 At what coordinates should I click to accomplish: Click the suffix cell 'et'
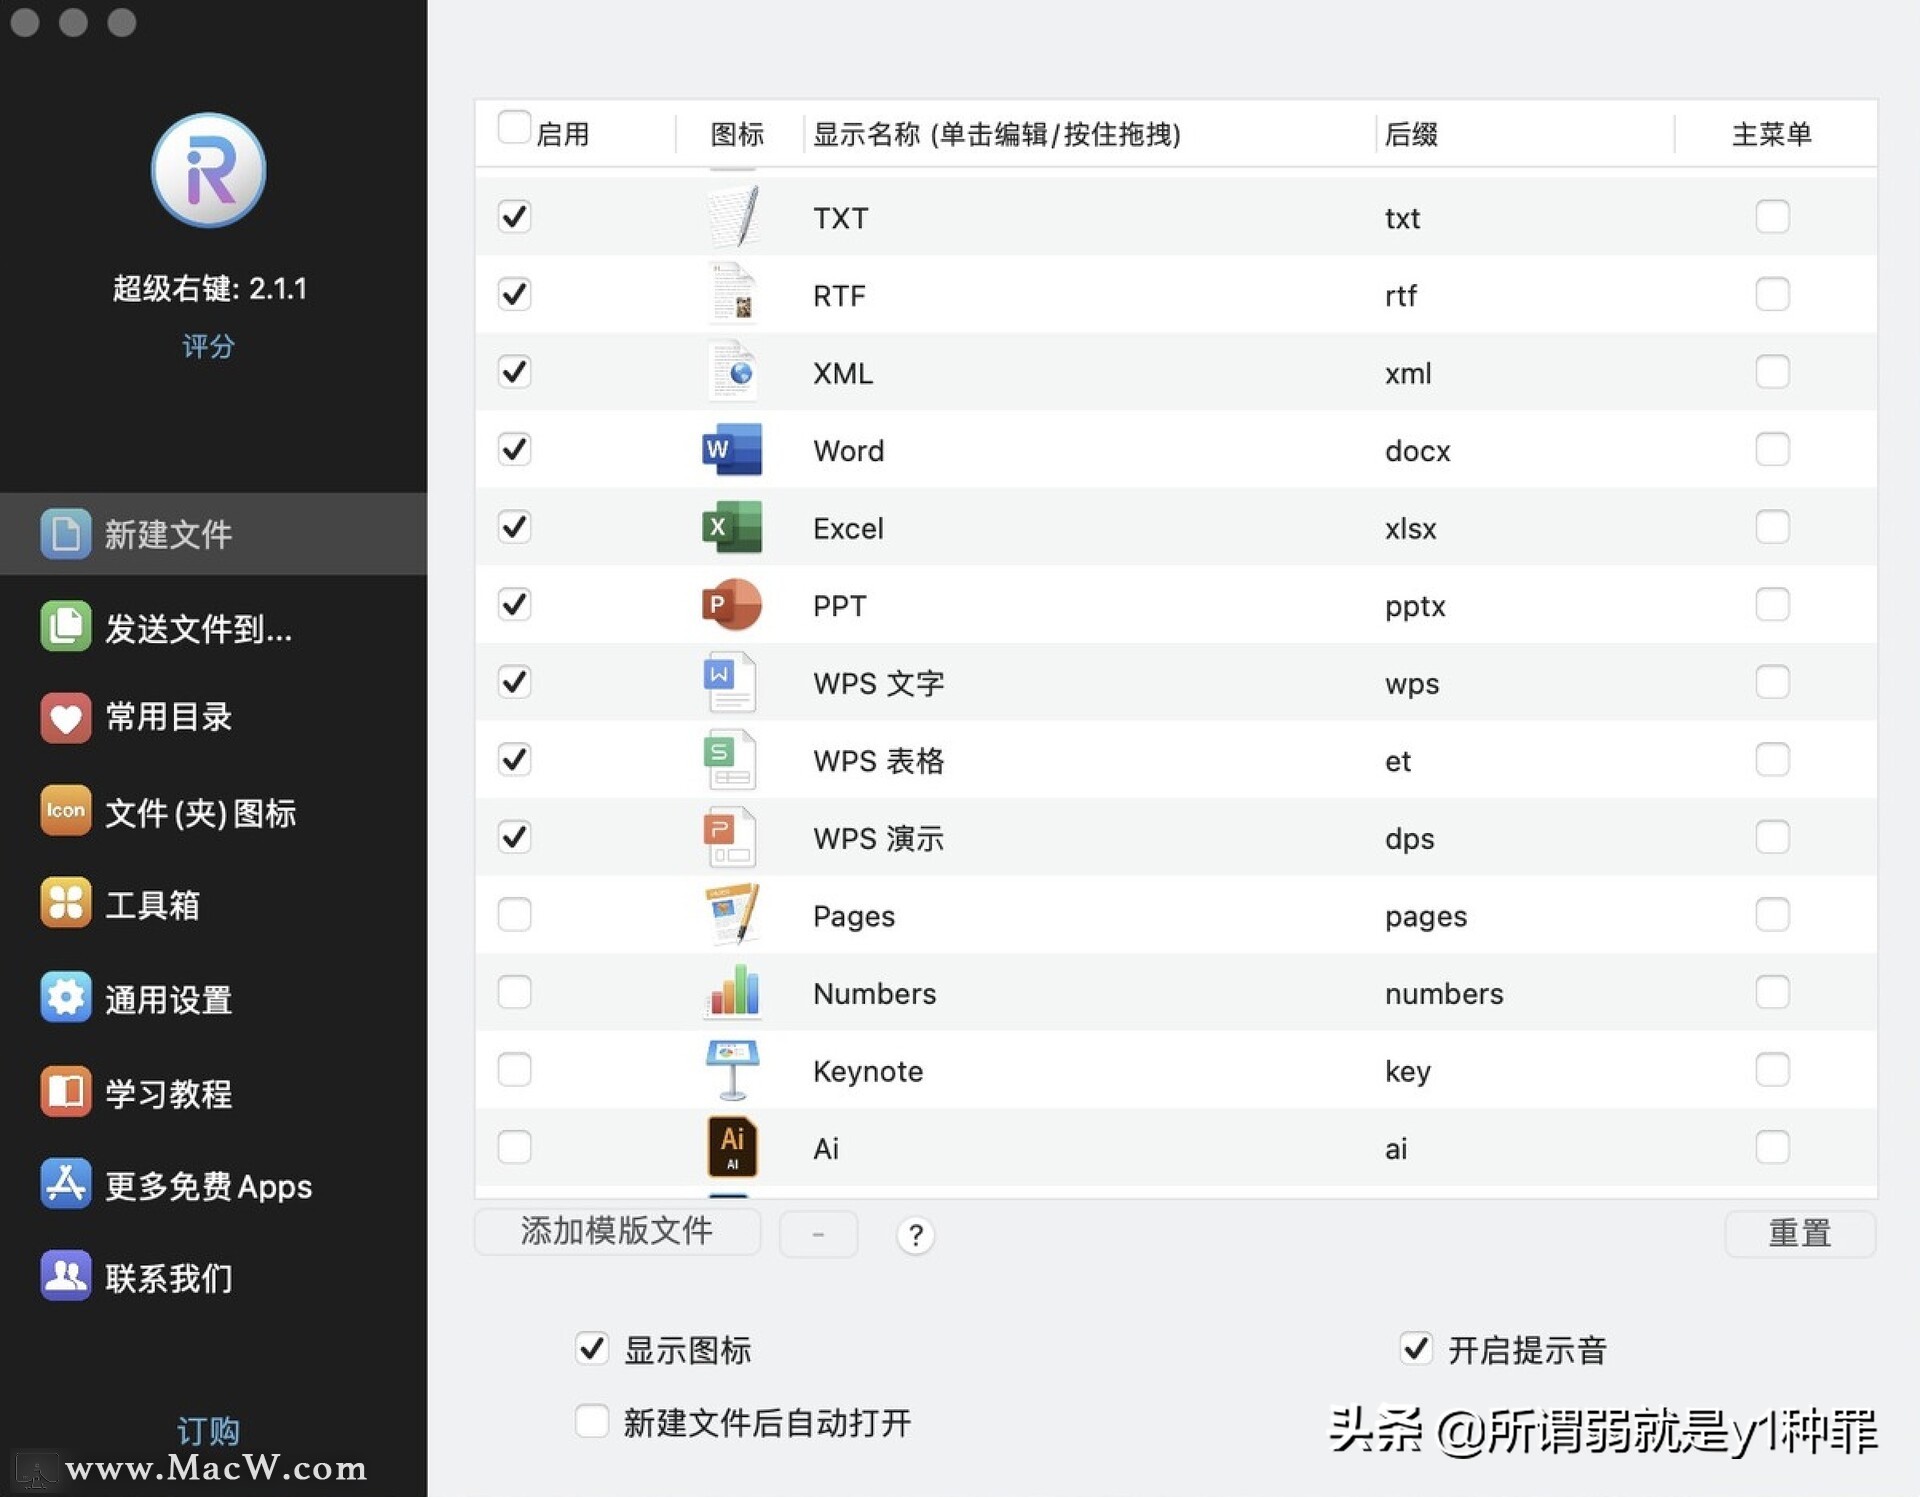coord(1397,761)
